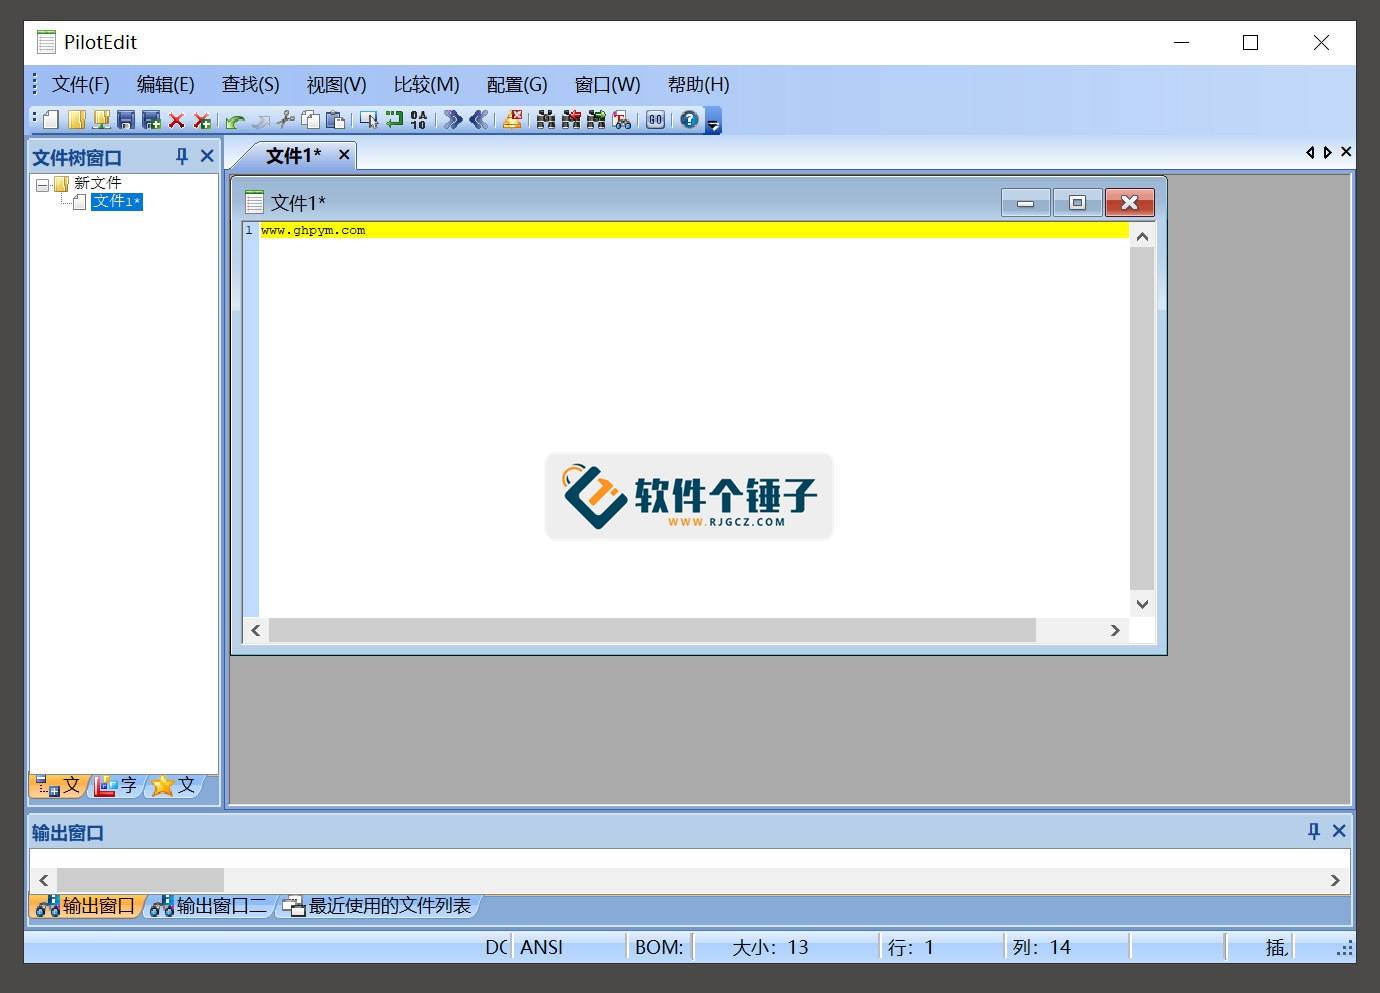Click the indent double right-chevron icon
The image size is (1380, 993).
[453, 120]
